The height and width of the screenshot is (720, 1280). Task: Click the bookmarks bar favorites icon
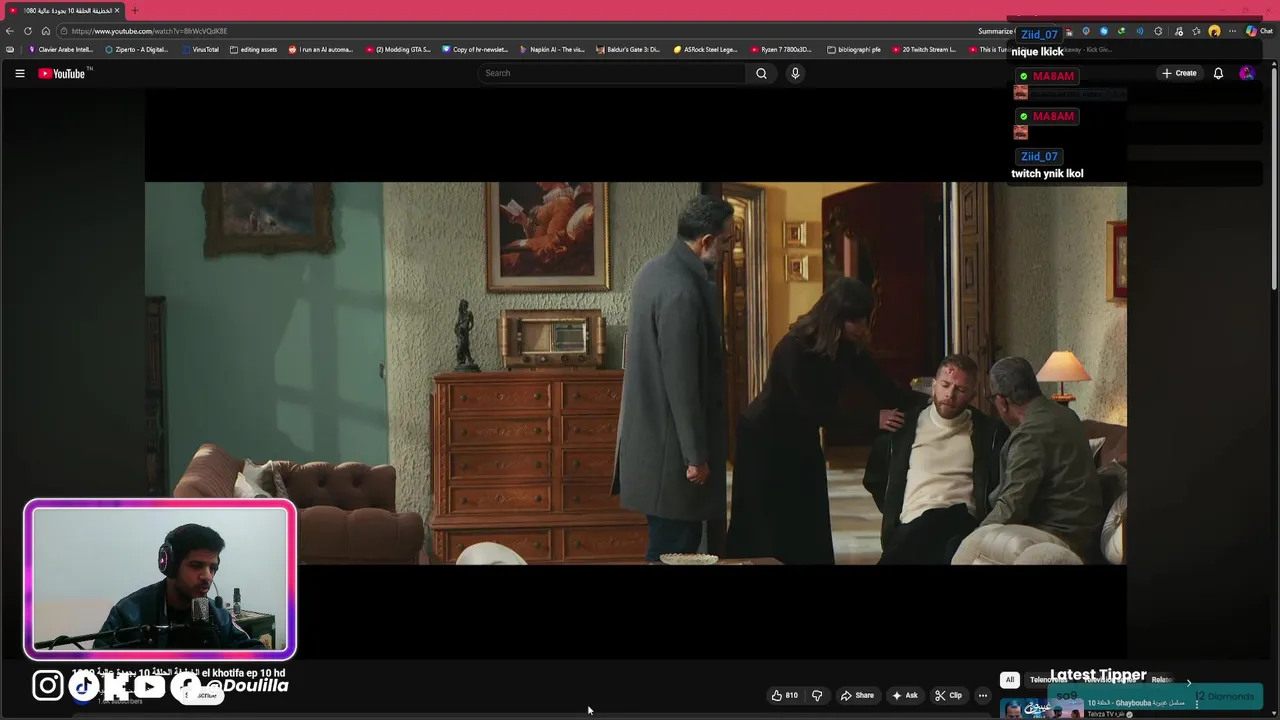click(x=10, y=49)
